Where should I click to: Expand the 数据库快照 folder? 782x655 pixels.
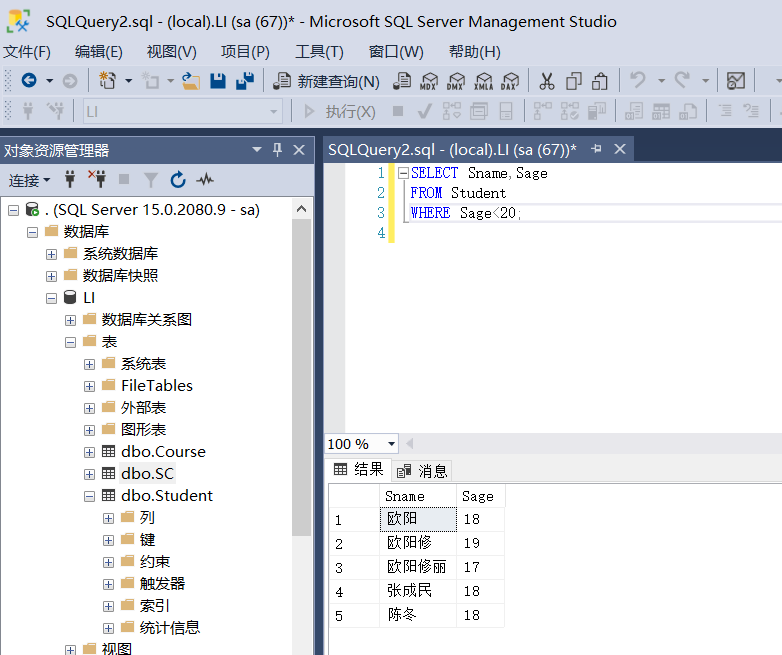click(51, 276)
